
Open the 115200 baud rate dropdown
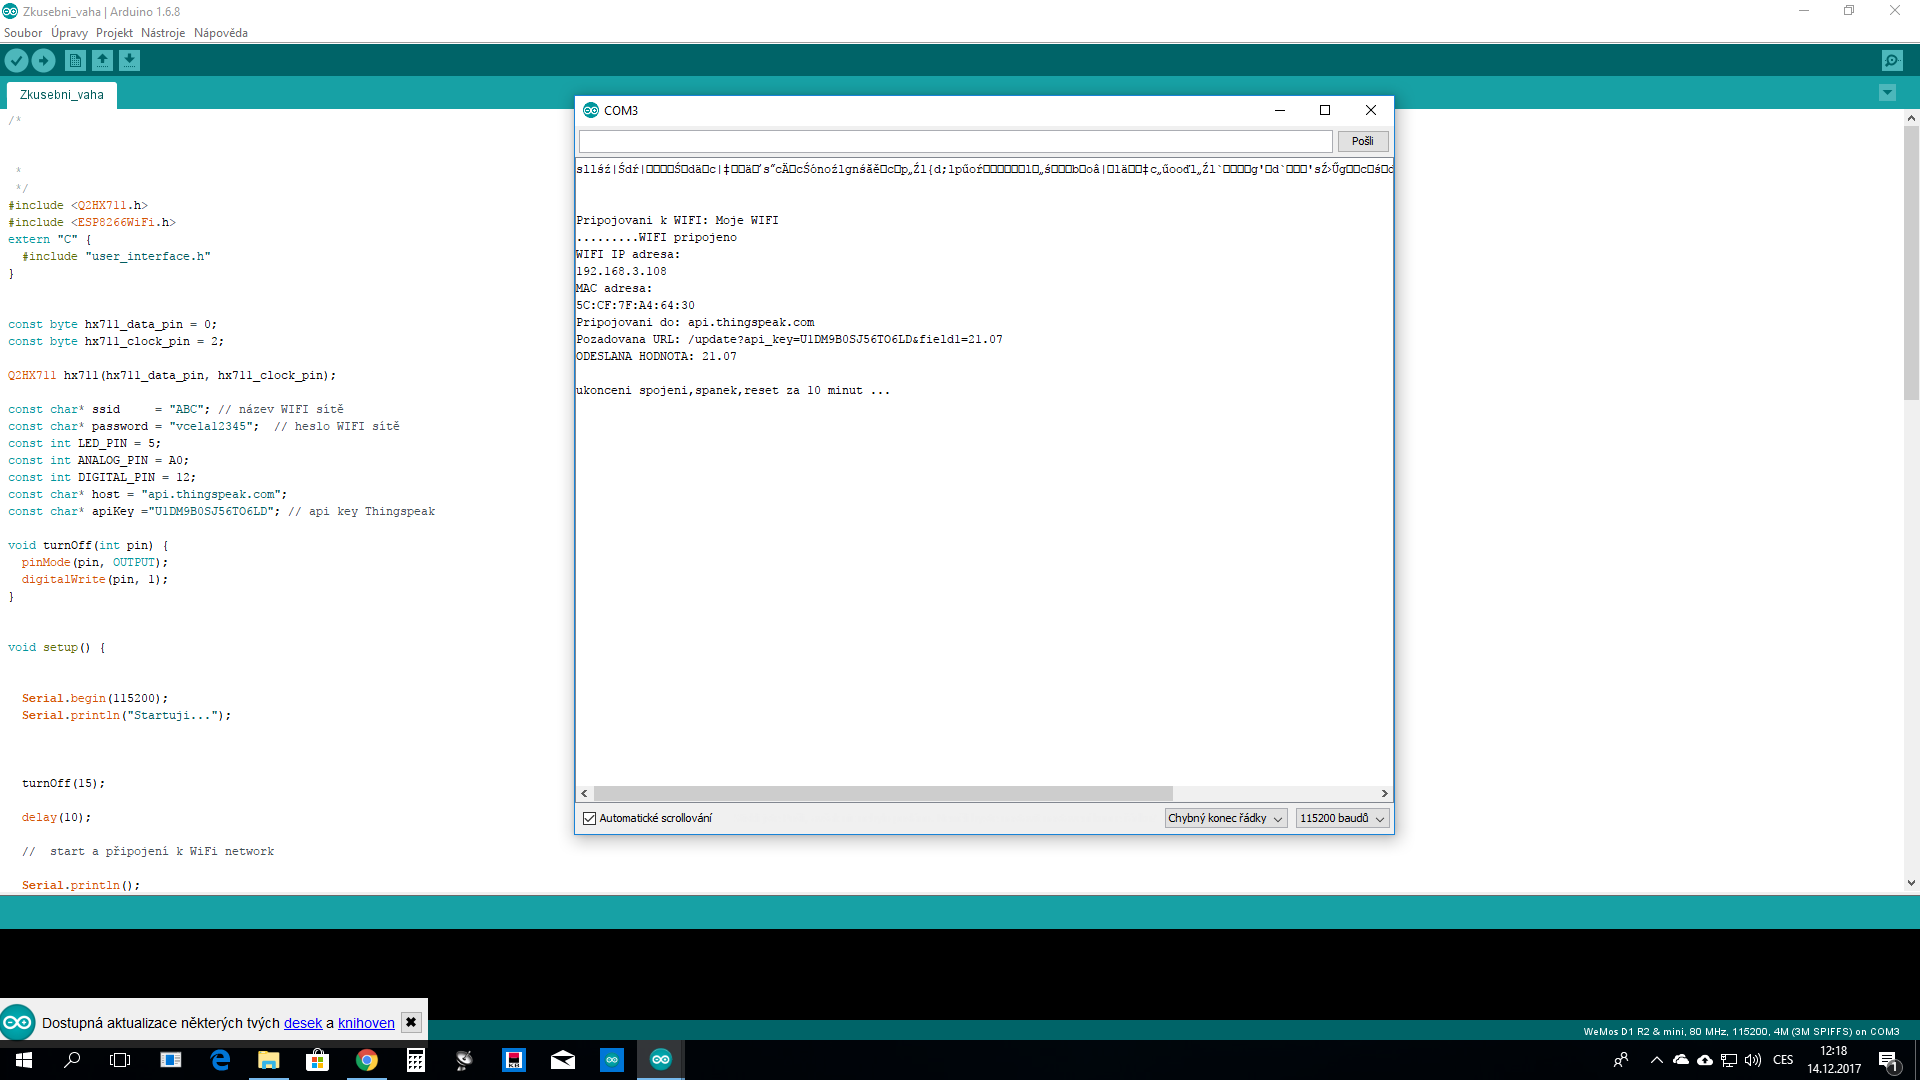coord(1341,818)
